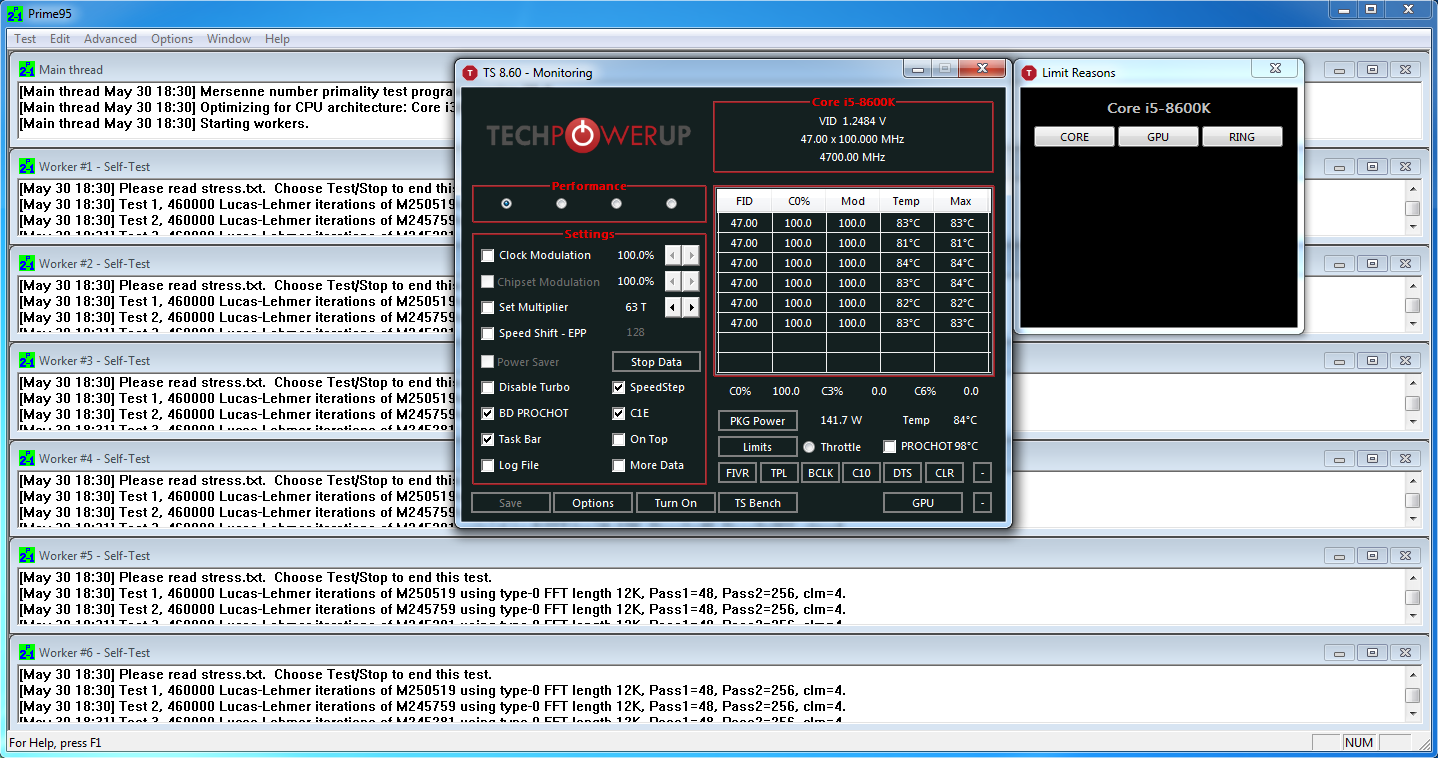Click the Main thread window icon

[27, 70]
